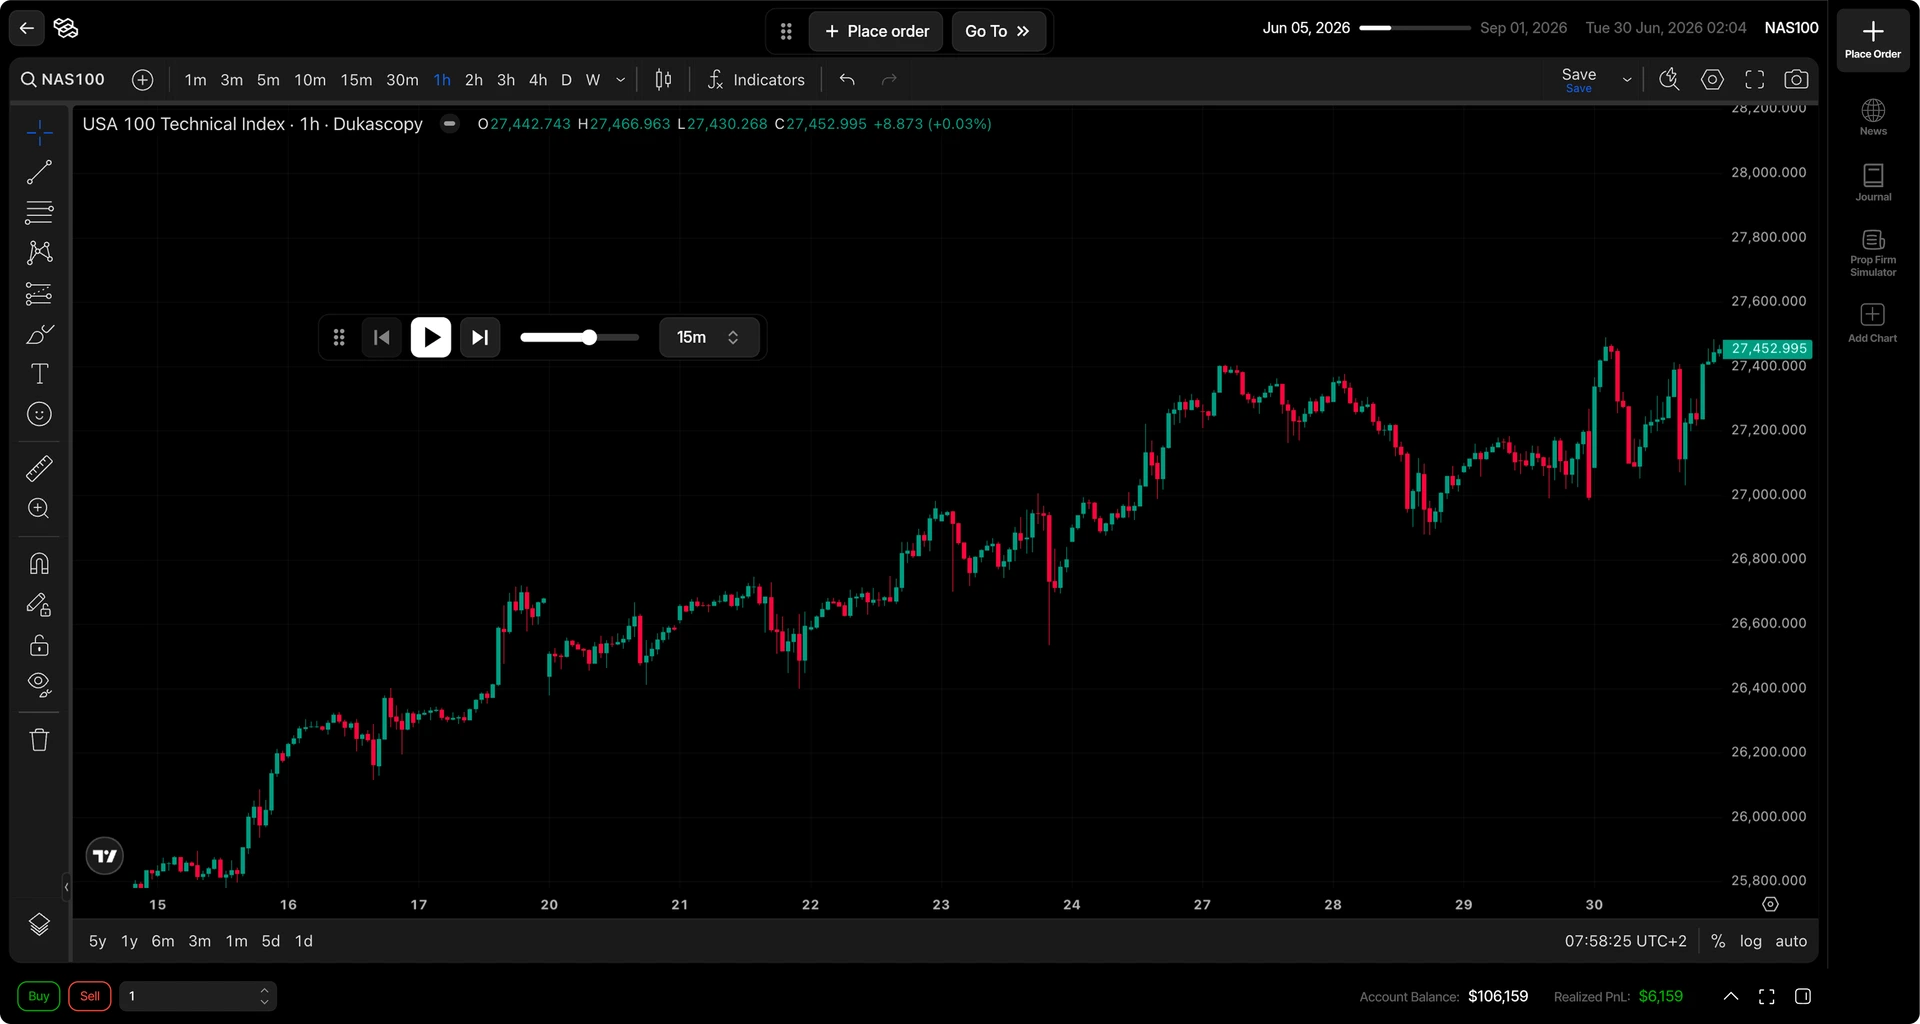Open the Journal panel
Image resolution: width=1920 pixels, height=1024 pixels.
[1873, 183]
